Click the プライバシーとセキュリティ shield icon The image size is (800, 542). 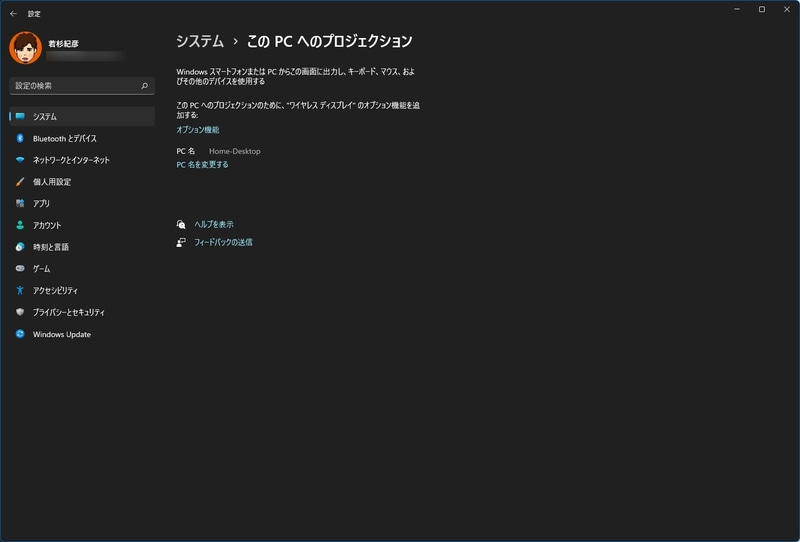(x=20, y=312)
